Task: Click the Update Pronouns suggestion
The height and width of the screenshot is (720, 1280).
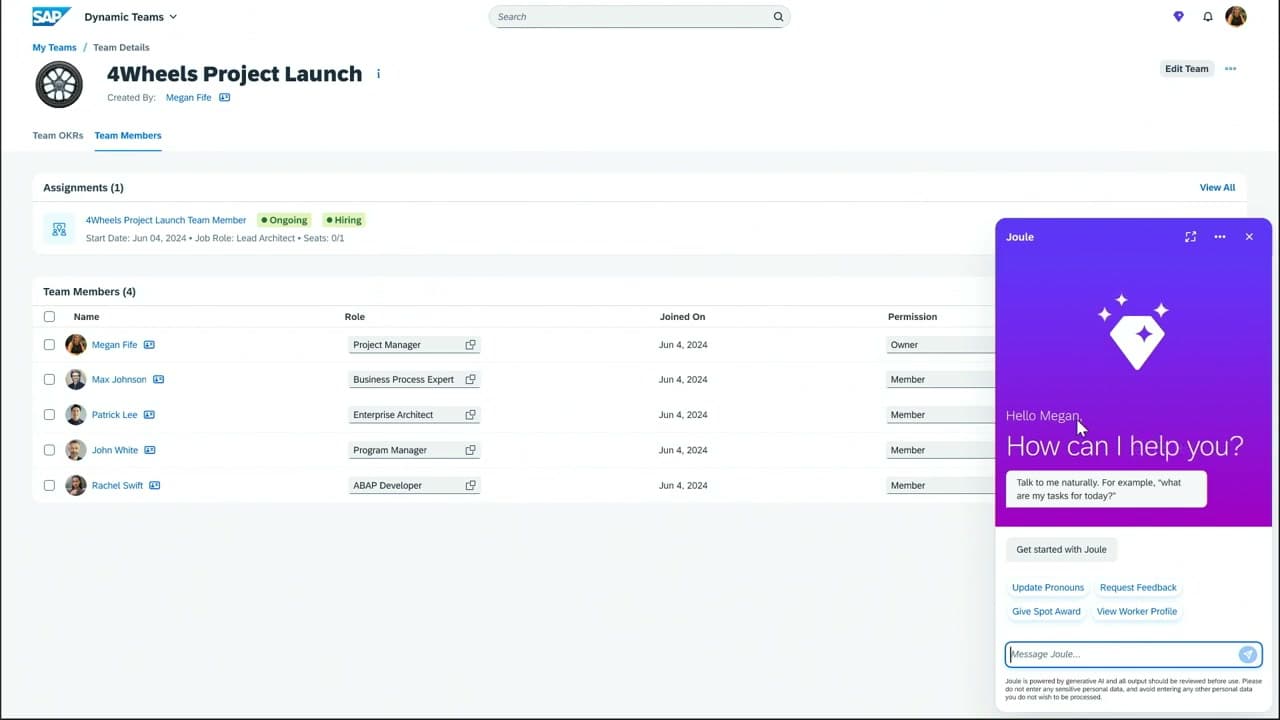Action: (x=1047, y=588)
